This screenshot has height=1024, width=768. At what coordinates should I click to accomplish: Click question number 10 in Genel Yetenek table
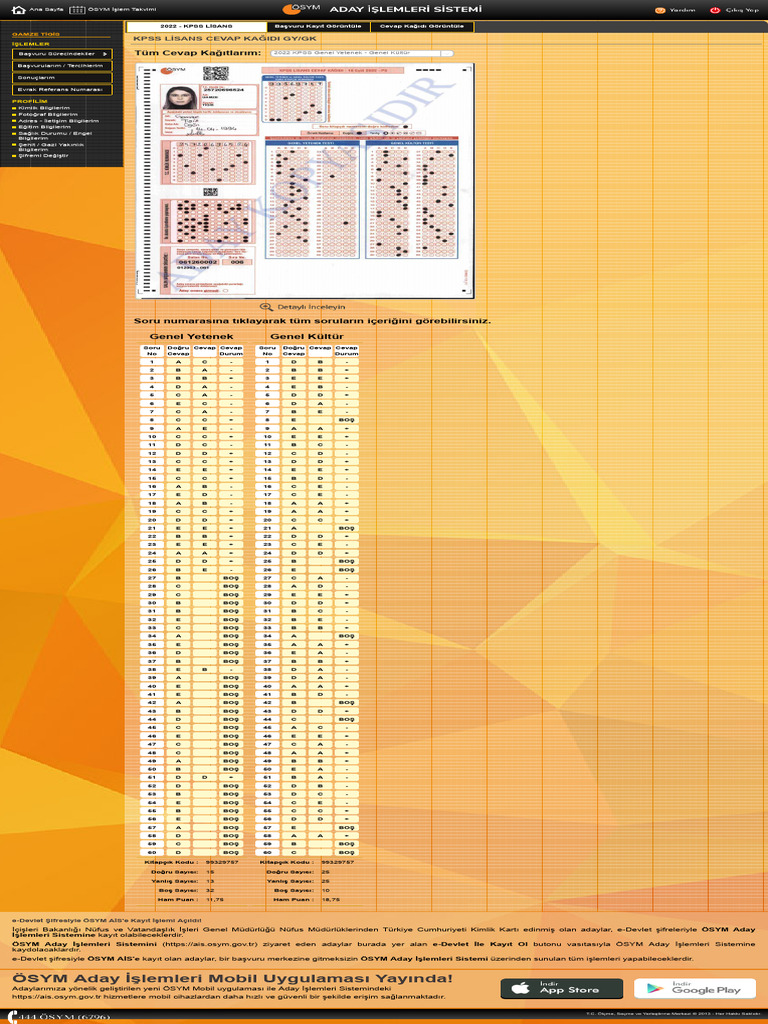point(152,436)
